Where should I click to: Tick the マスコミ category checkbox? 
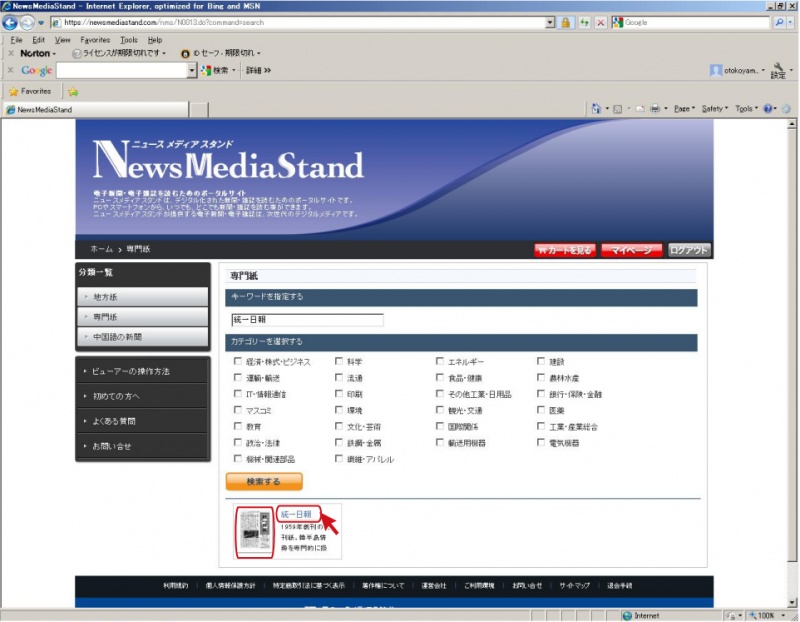pos(238,410)
